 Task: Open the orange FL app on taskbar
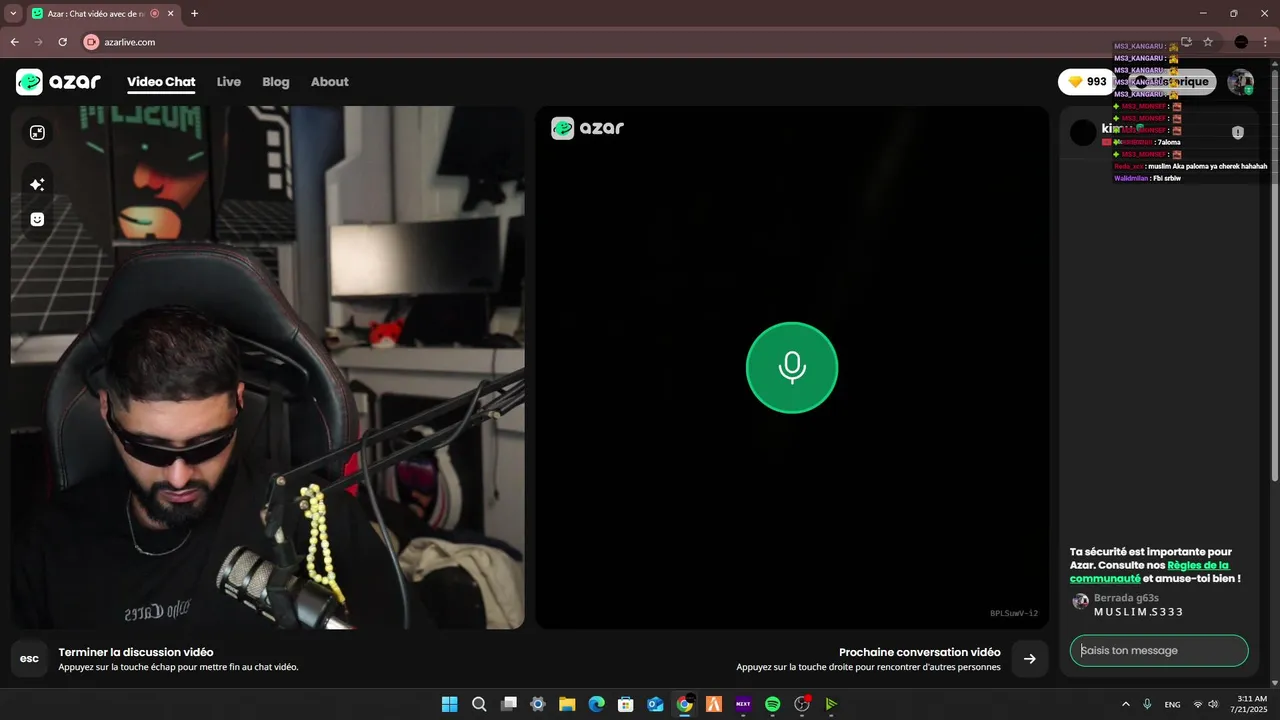[x=714, y=704]
